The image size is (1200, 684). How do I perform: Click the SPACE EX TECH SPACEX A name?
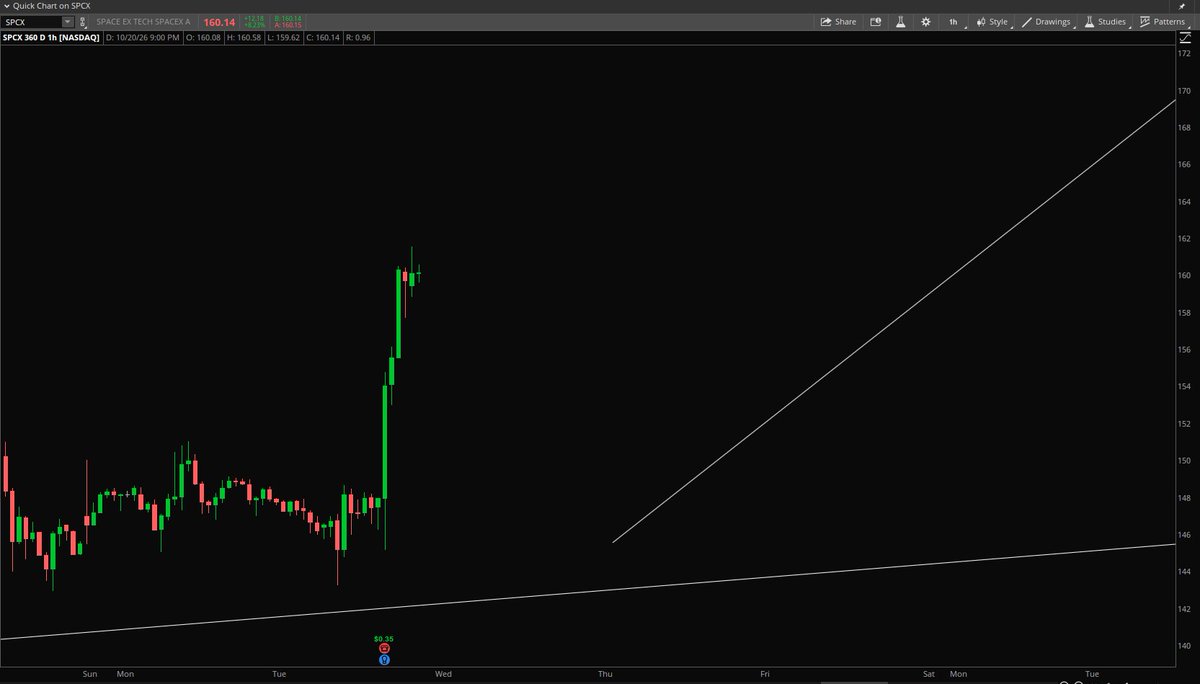click(x=143, y=21)
